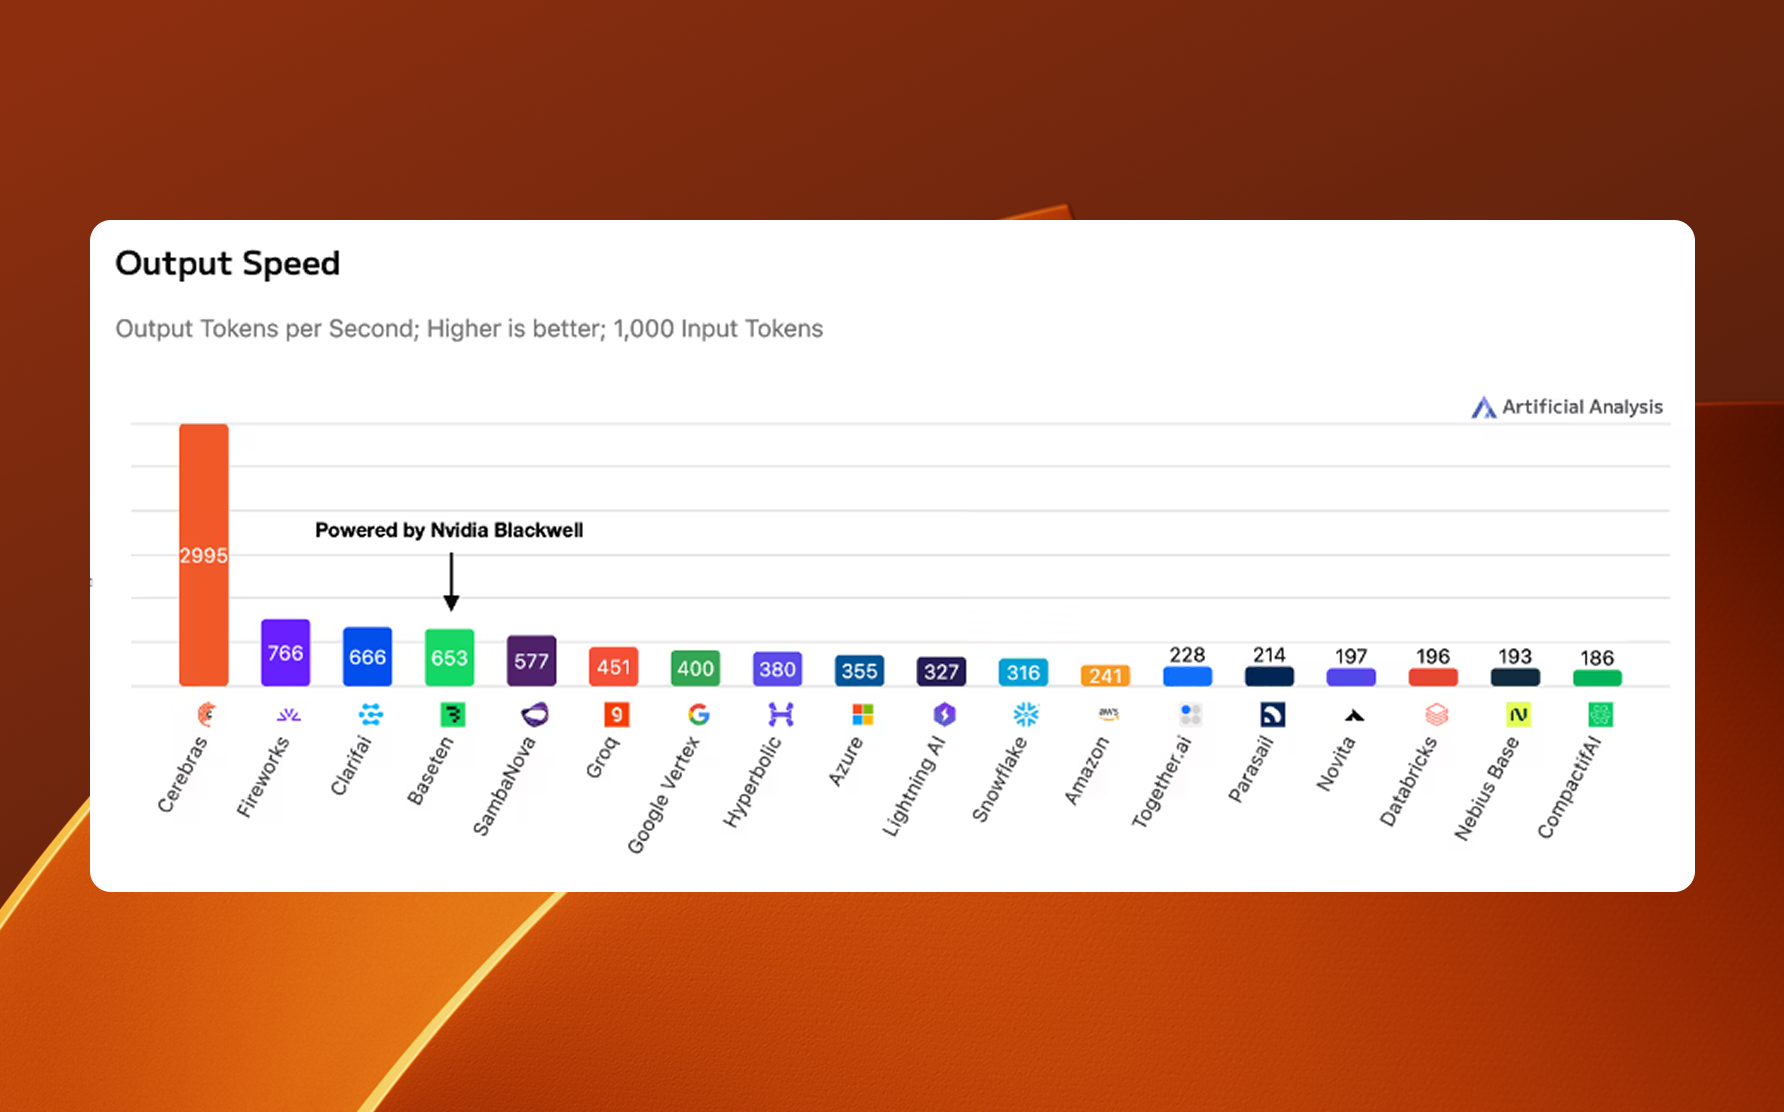Click the Hyperbolic logo icon
This screenshot has height=1112, width=1784.
[781, 714]
